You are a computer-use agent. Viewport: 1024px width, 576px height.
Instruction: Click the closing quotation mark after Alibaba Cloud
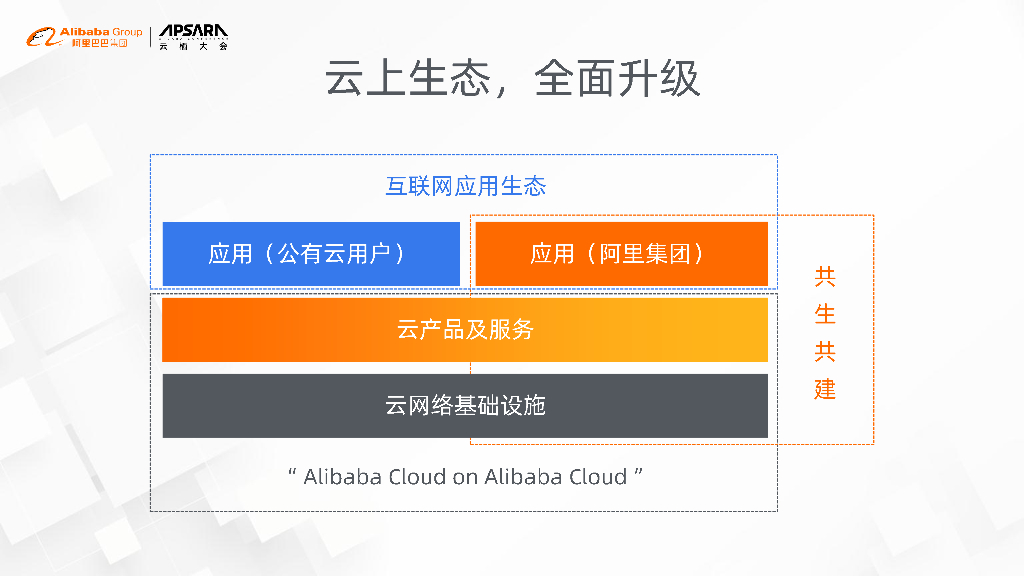coord(638,472)
